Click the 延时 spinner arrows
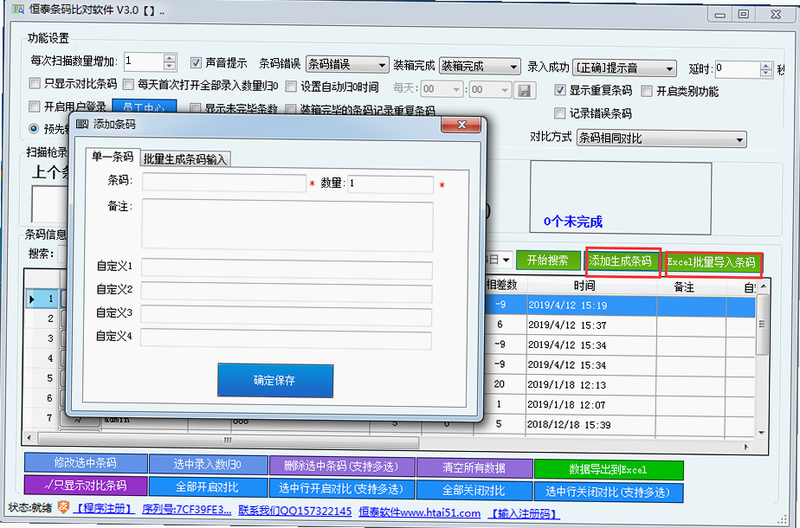 765,69
